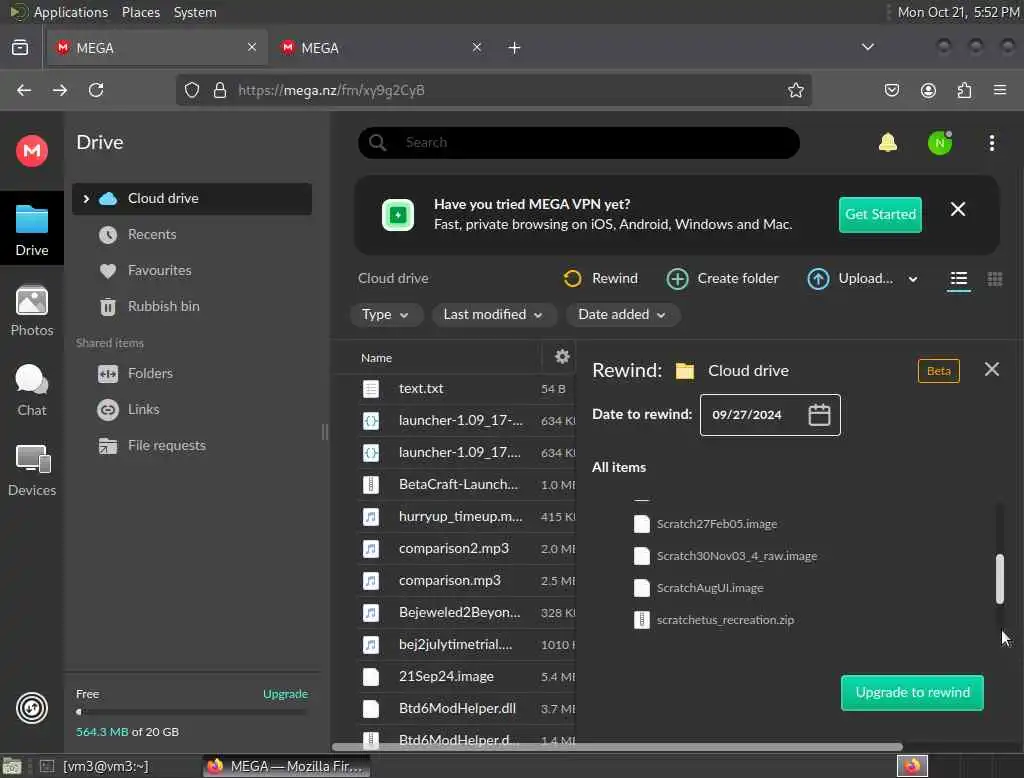Select the text.txt file
Image resolution: width=1024 pixels, height=778 pixels.
pyautogui.click(x=466, y=389)
